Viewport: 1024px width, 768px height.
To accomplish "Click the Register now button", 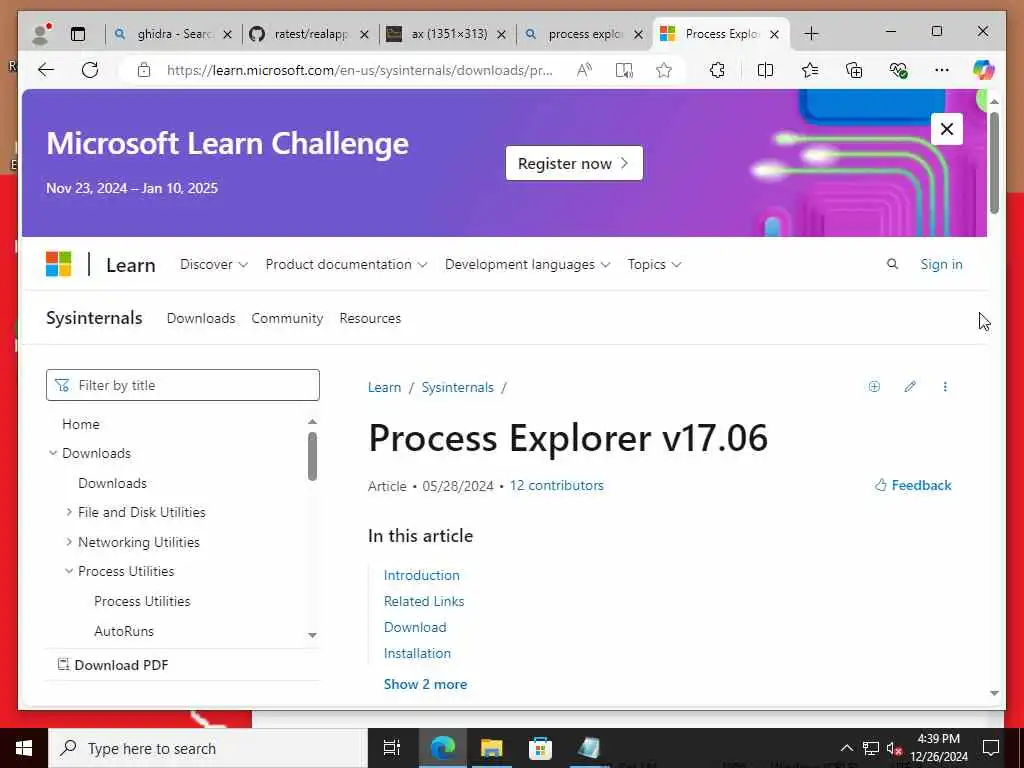I will pyautogui.click(x=574, y=163).
